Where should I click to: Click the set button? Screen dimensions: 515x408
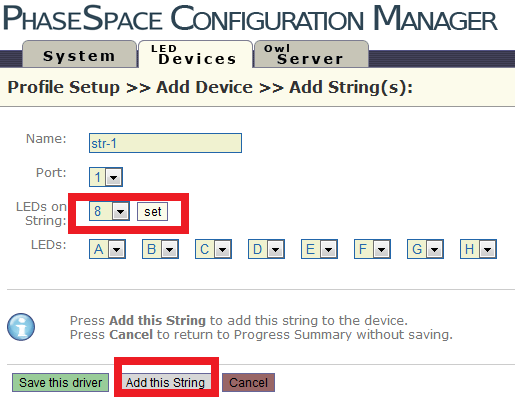coord(152,212)
